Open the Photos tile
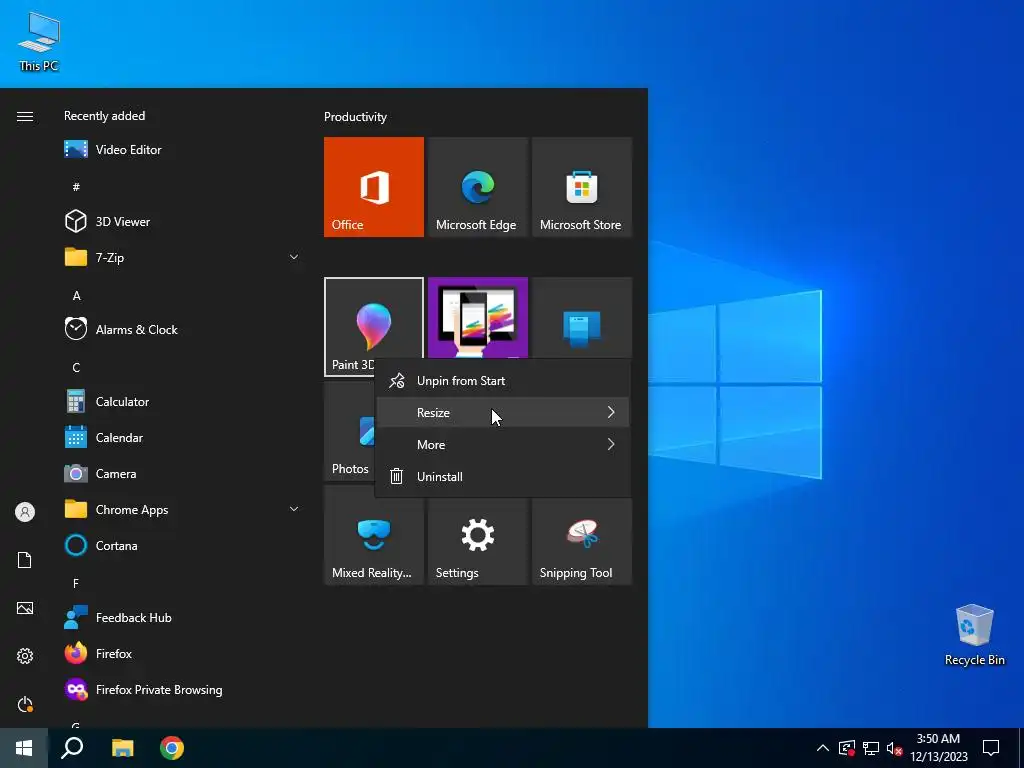The image size is (1024, 768). [x=349, y=431]
